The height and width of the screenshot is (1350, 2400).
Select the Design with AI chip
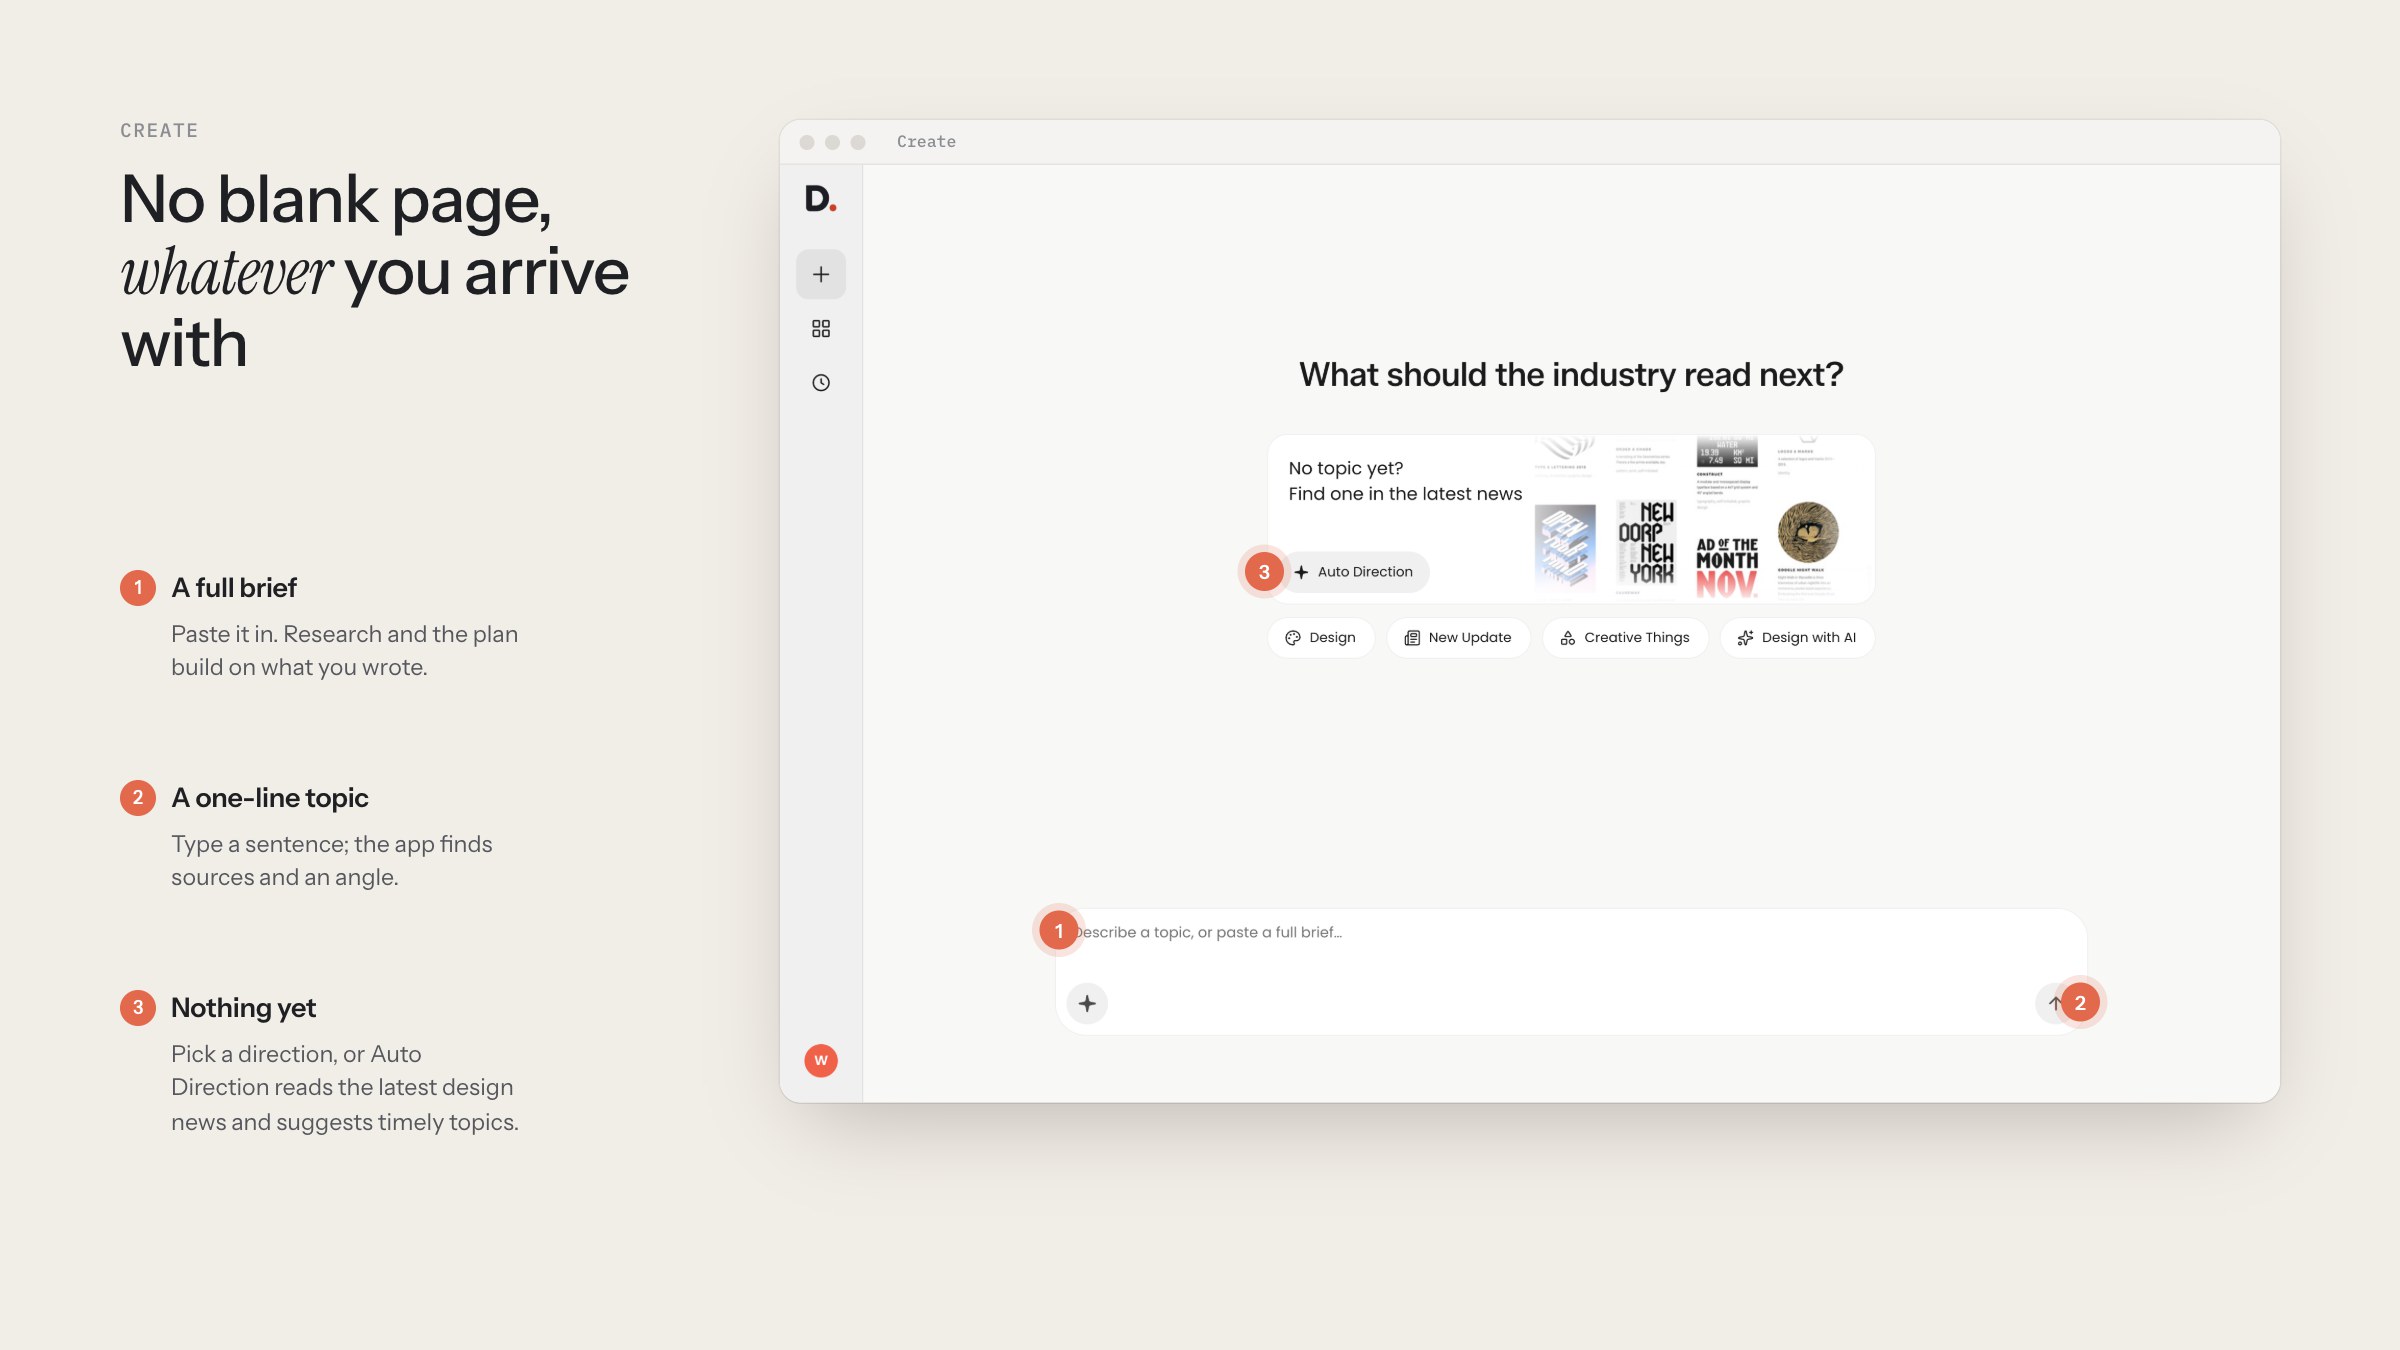[x=1797, y=638]
